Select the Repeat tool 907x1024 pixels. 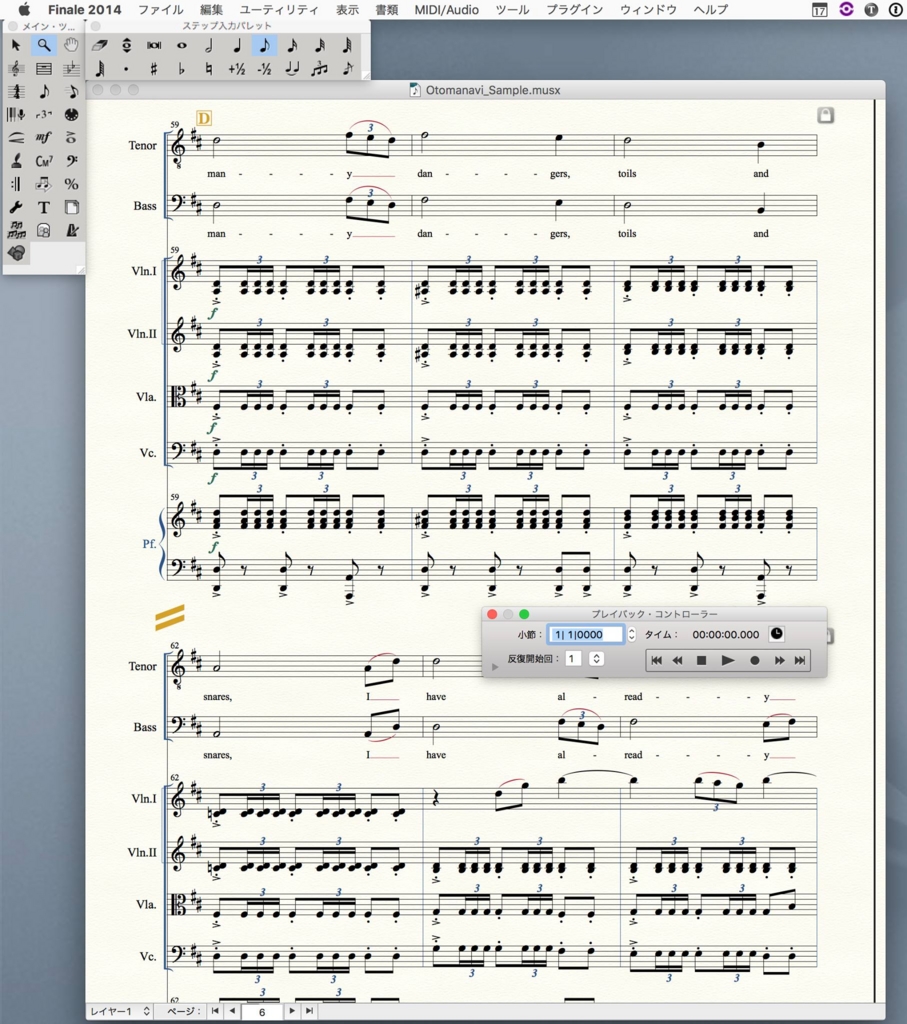[16, 184]
